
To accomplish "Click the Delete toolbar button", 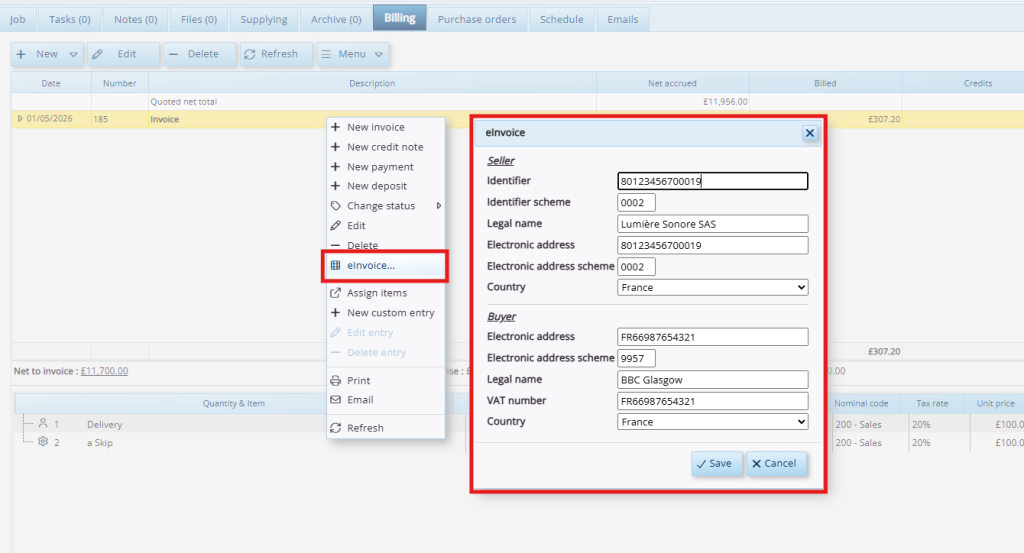I will click(199, 54).
